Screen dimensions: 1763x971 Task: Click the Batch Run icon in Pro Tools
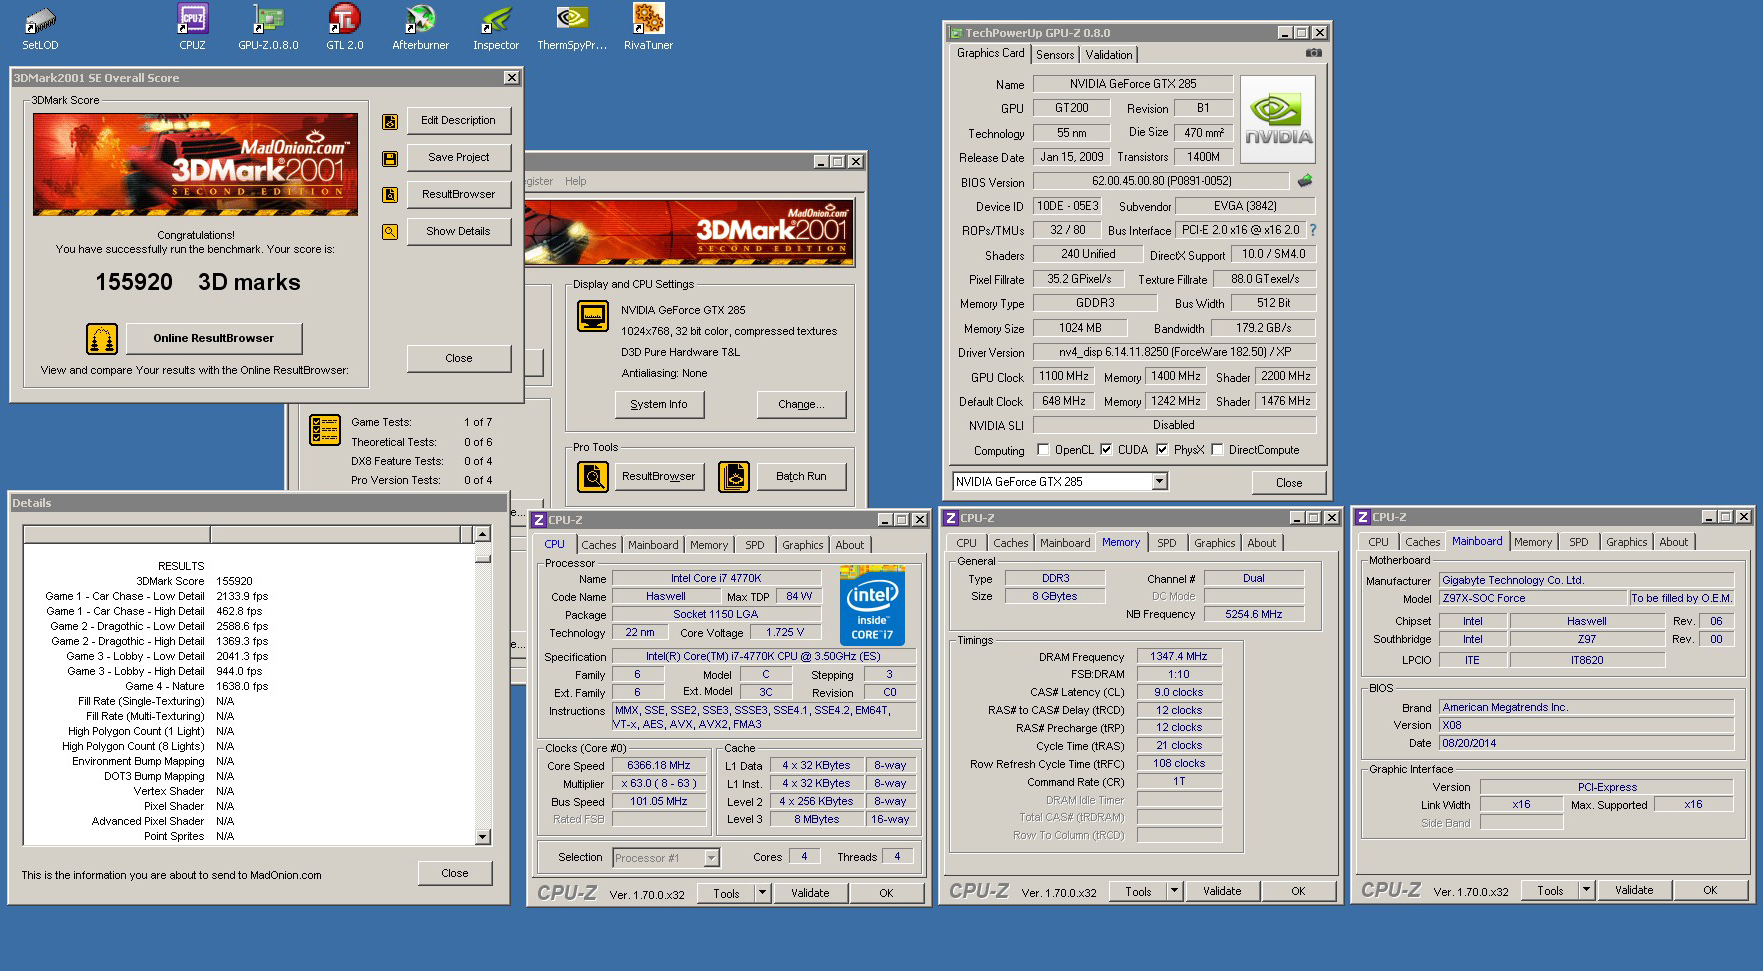tap(734, 477)
